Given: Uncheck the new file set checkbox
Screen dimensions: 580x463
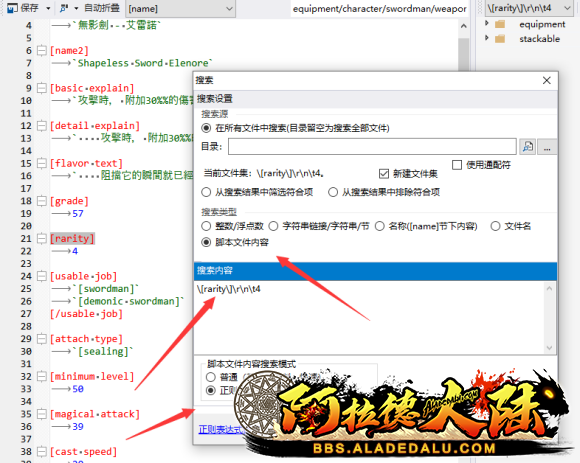Looking at the screenshot, I should pyautogui.click(x=384, y=173).
